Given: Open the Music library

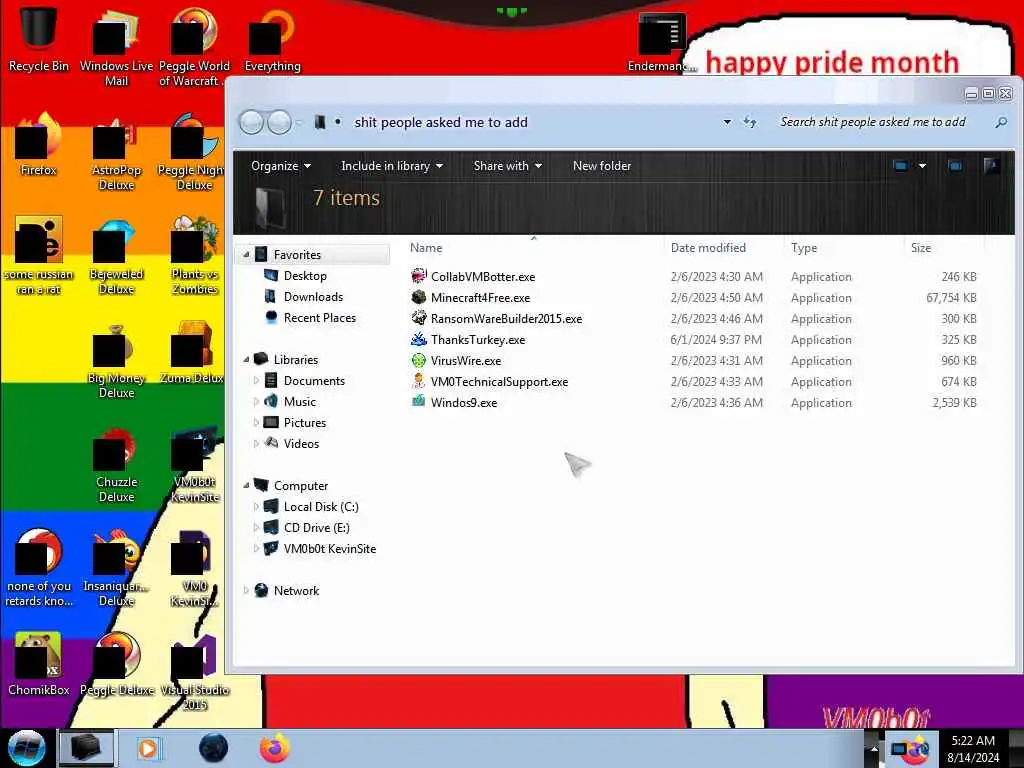Looking at the screenshot, I should pyautogui.click(x=300, y=401).
